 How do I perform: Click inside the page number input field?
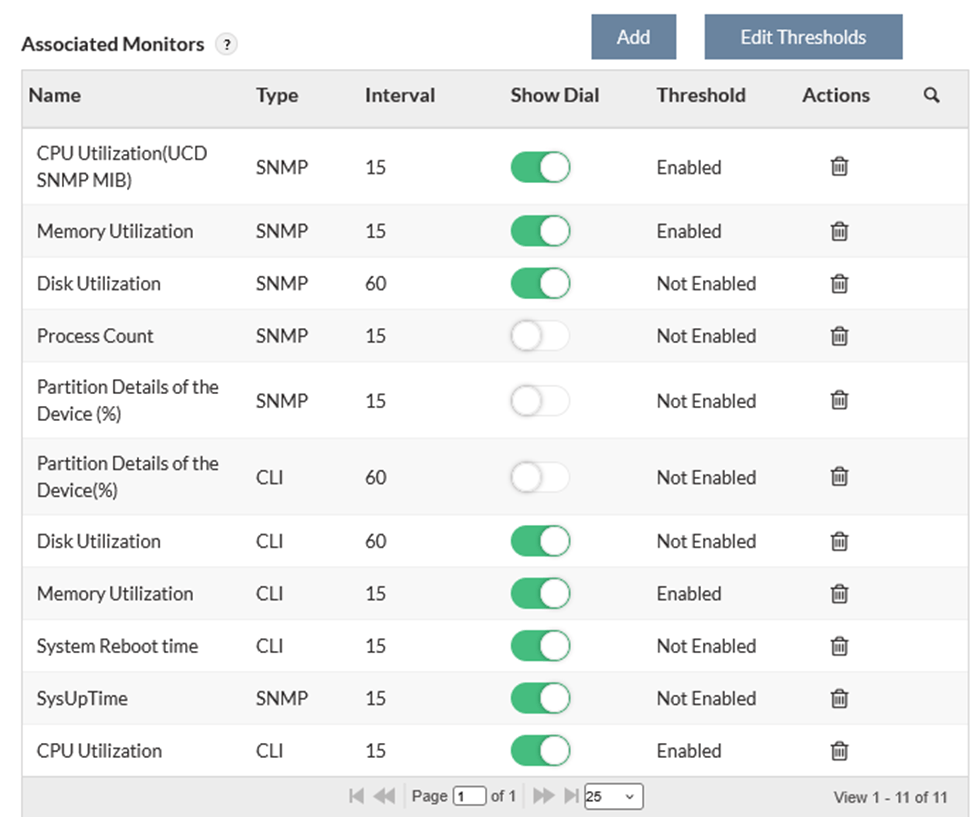pyautogui.click(x=469, y=796)
